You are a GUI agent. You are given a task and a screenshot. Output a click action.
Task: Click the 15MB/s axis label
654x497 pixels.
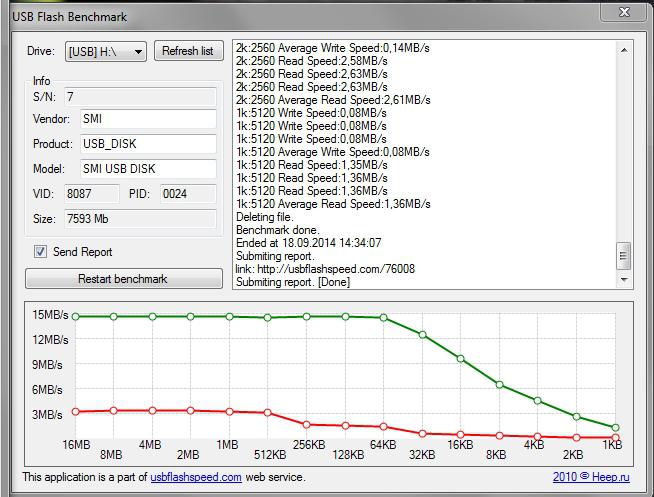click(x=50, y=315)
